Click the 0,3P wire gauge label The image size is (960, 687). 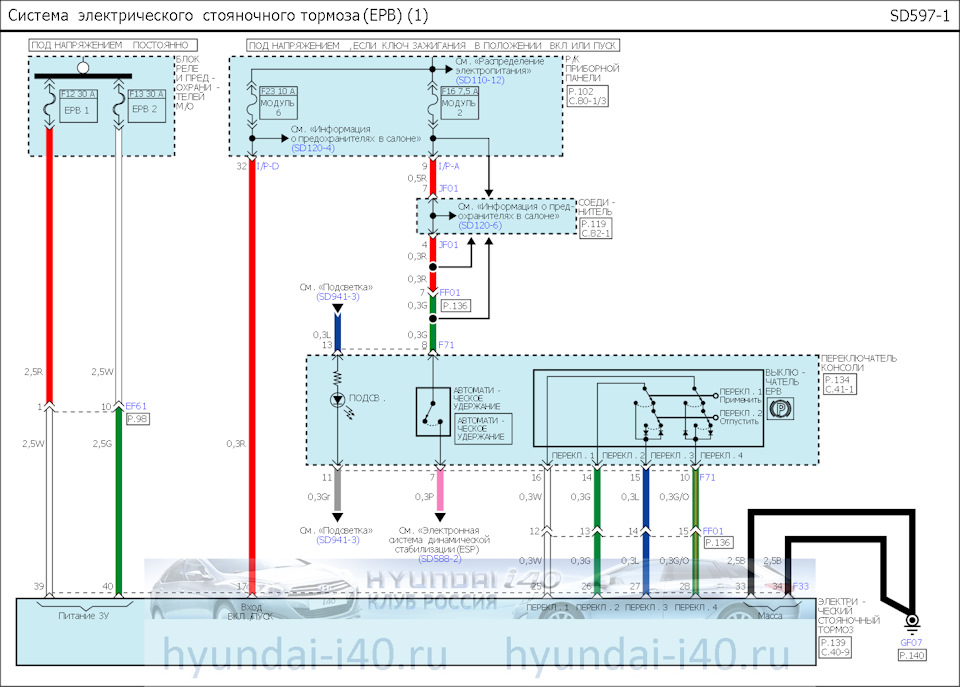424,497
